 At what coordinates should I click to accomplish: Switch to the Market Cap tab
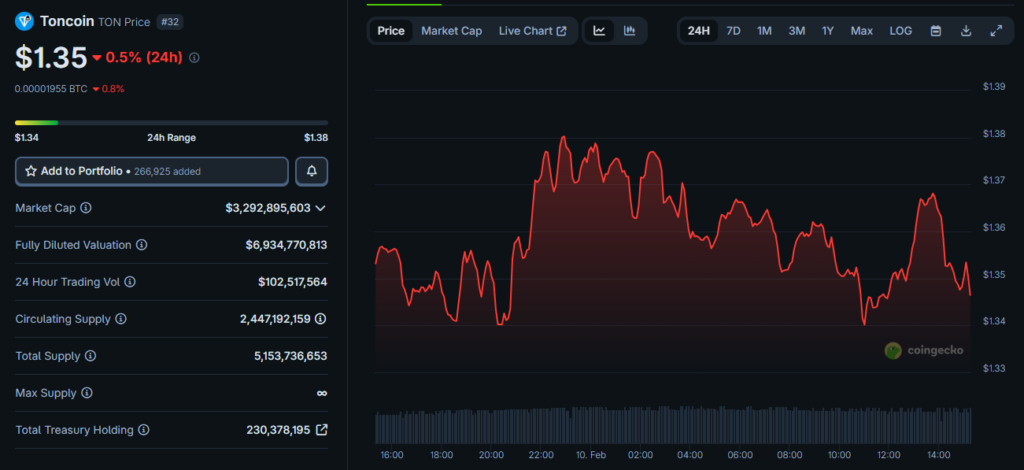[x=451, y=31]
